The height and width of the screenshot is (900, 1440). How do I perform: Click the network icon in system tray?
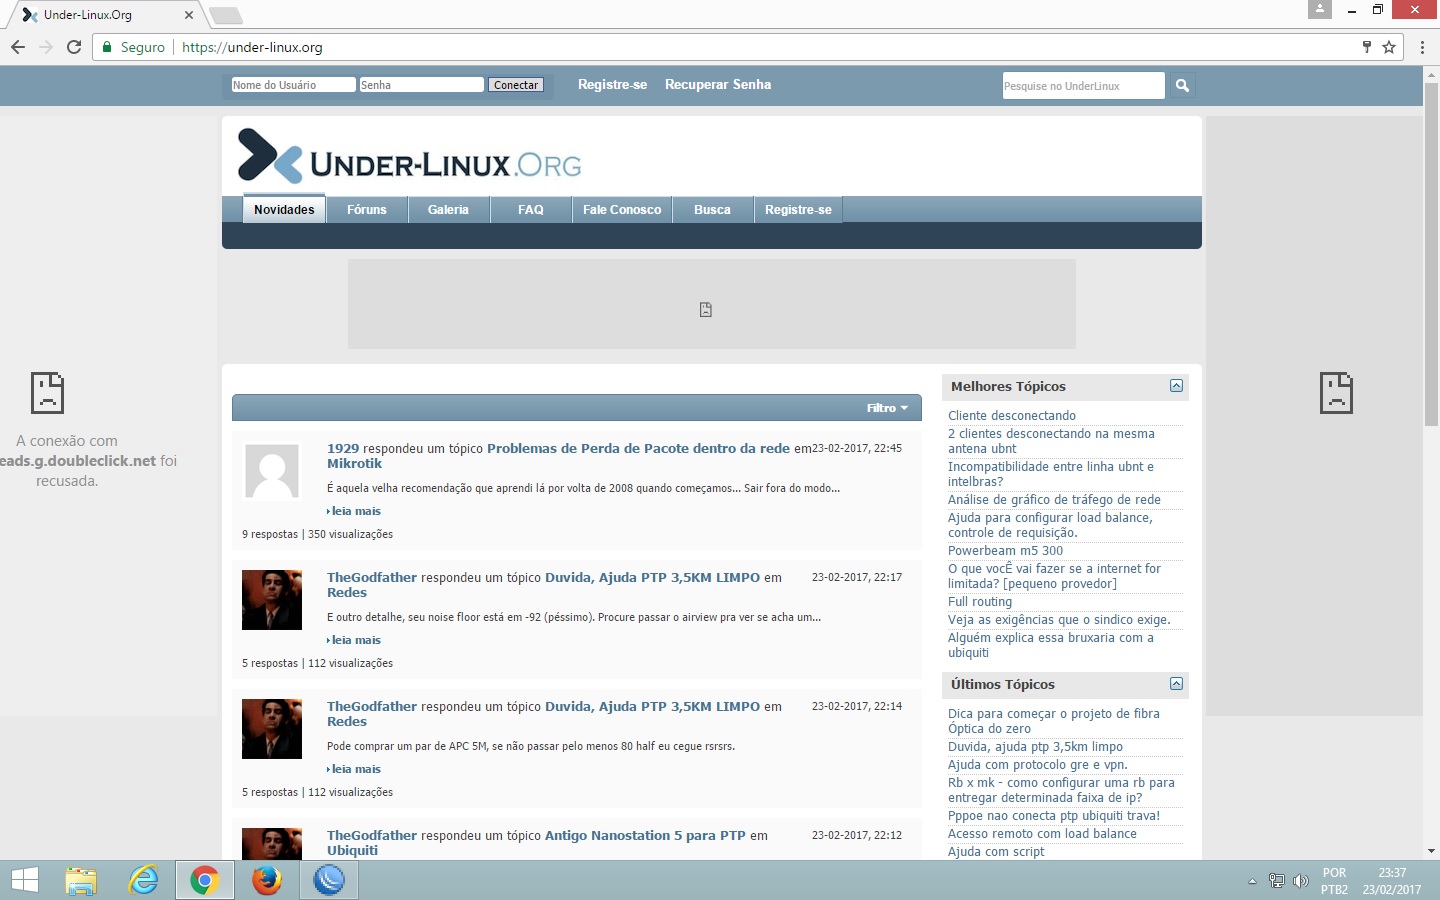(1277, 881)
